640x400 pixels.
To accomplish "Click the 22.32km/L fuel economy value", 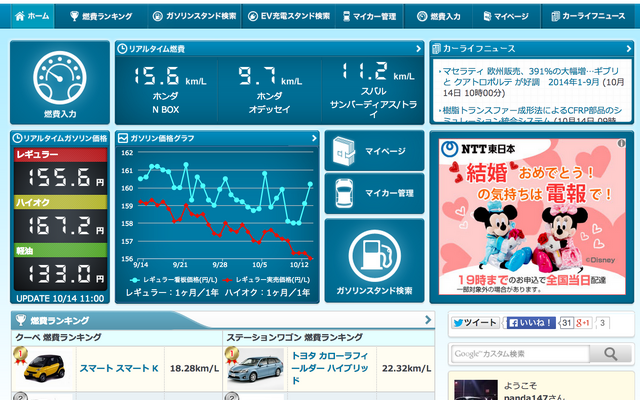I will [406, 369].
